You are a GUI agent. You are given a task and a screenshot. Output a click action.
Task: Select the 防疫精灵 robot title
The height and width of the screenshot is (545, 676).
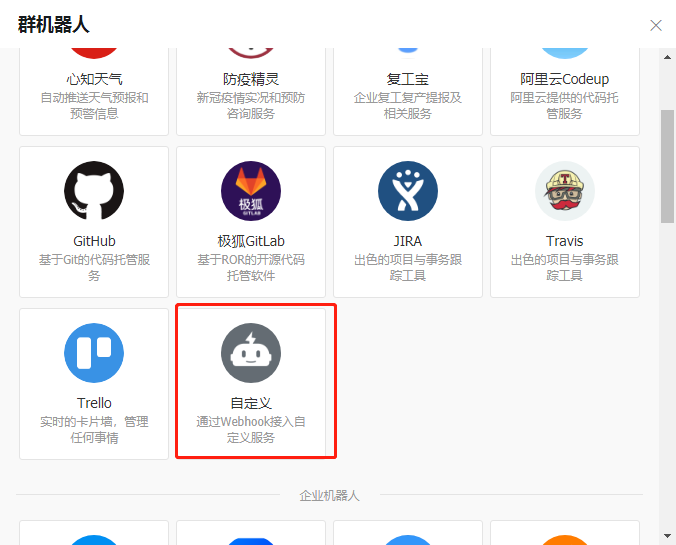pos(251,79)
